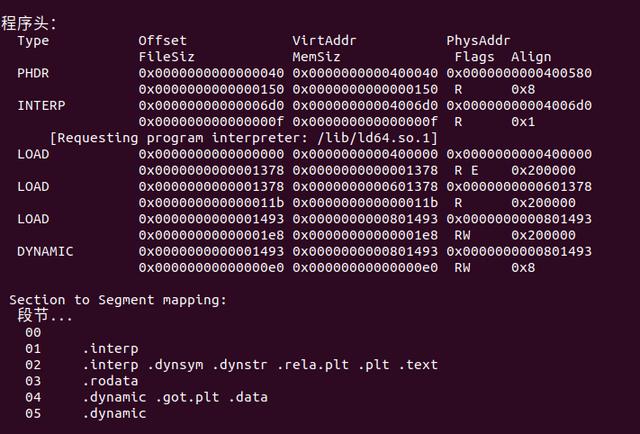The image size is (640, 434).
Task: Click the 'R E' flags value
Action: tap(467, 171)
